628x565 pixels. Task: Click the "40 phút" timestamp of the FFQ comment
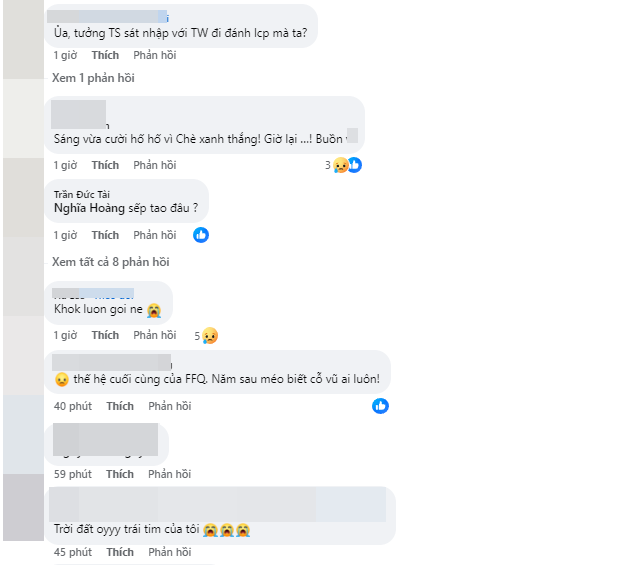click(x=73, y=406)
